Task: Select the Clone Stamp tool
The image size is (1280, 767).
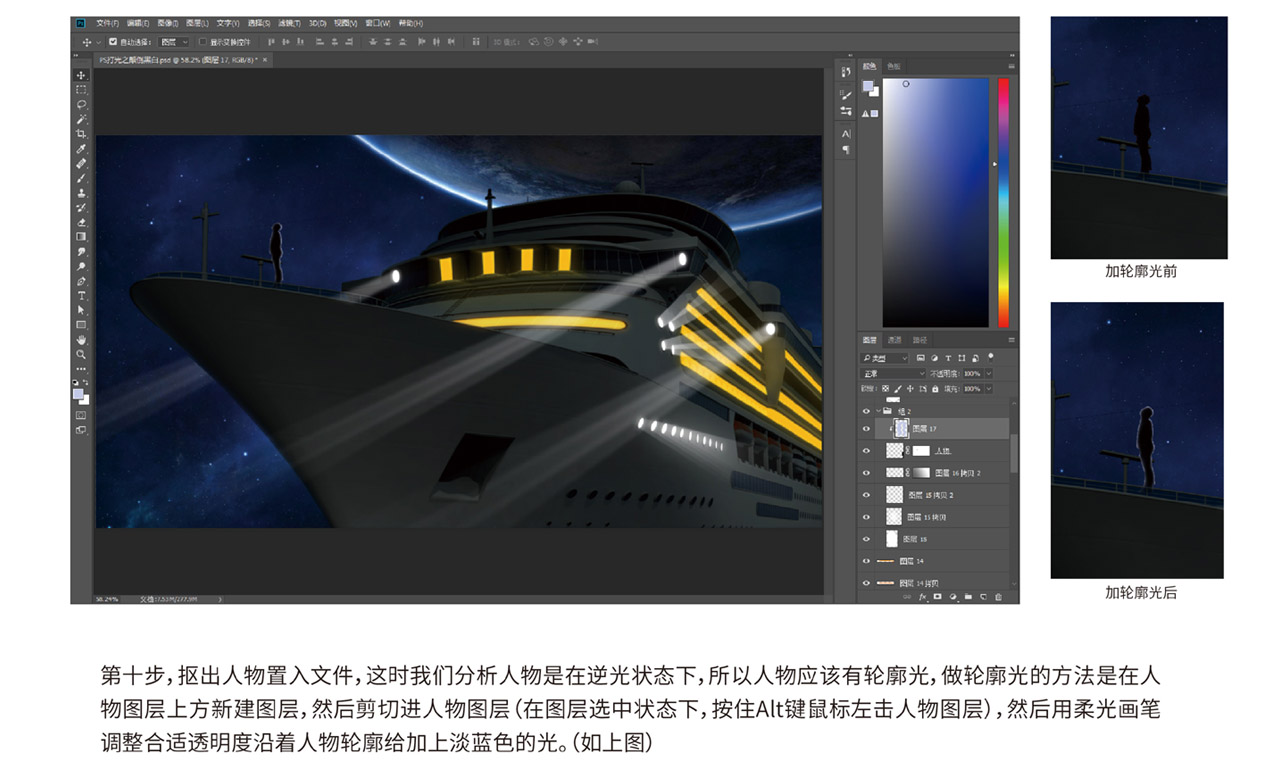Action: [x=81, y=192]
